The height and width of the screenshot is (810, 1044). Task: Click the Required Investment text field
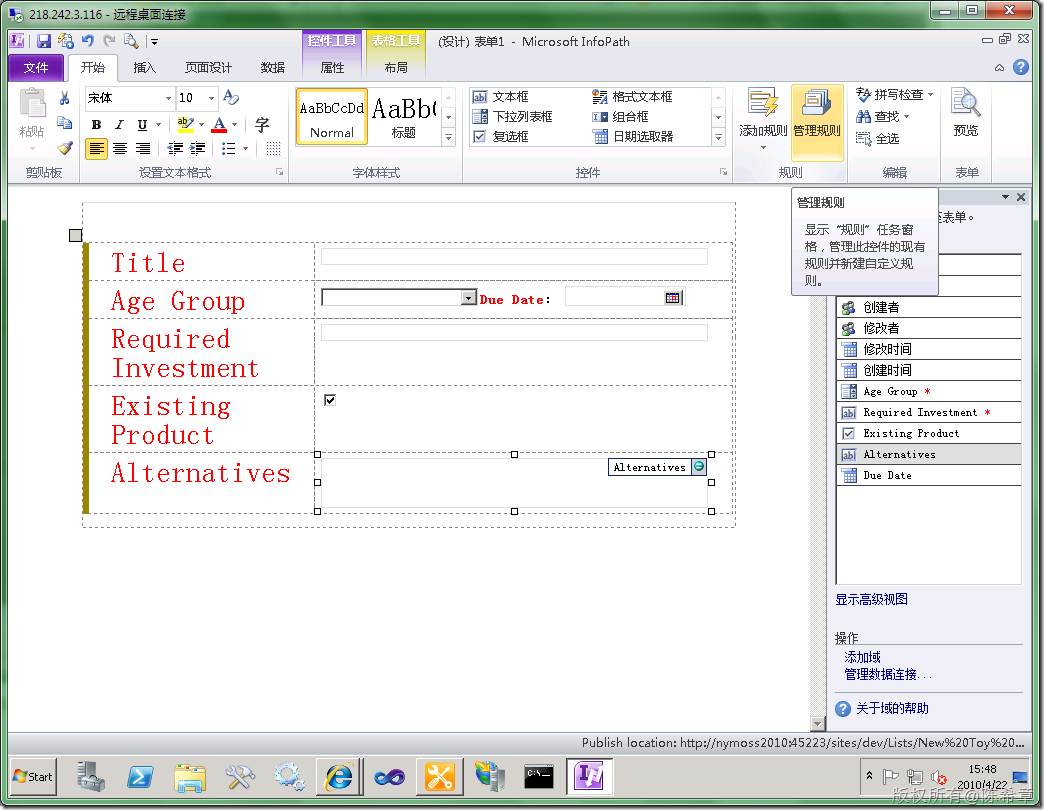(514, 333)
